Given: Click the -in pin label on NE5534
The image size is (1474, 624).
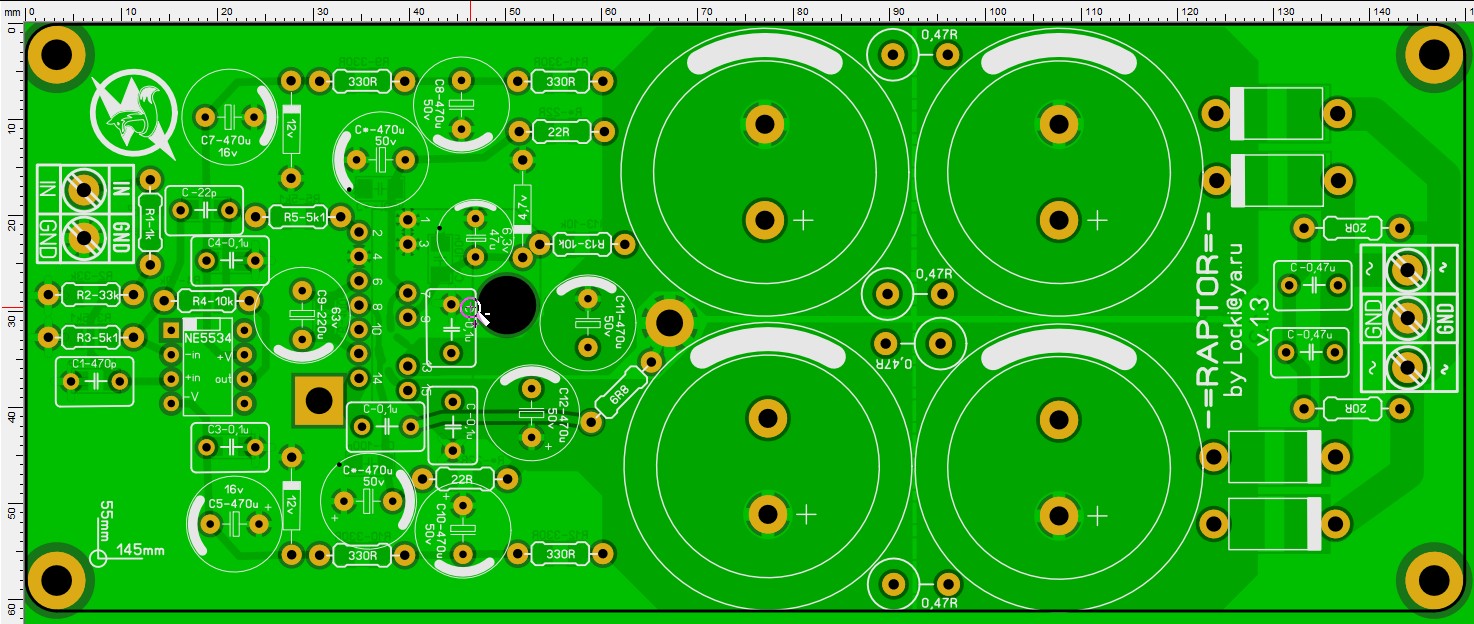Looking at the screenshot, I should pos(192,356).
